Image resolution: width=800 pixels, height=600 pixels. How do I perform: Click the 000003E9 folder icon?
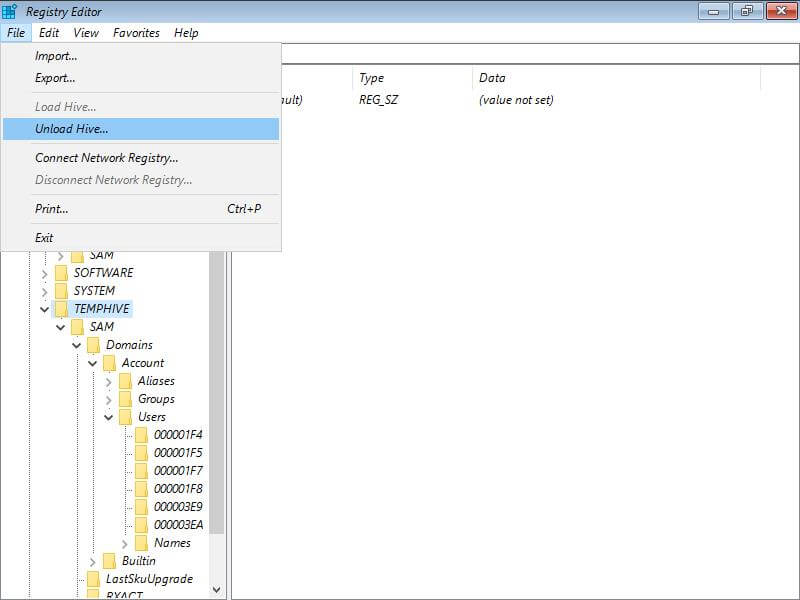coord(141,507)
